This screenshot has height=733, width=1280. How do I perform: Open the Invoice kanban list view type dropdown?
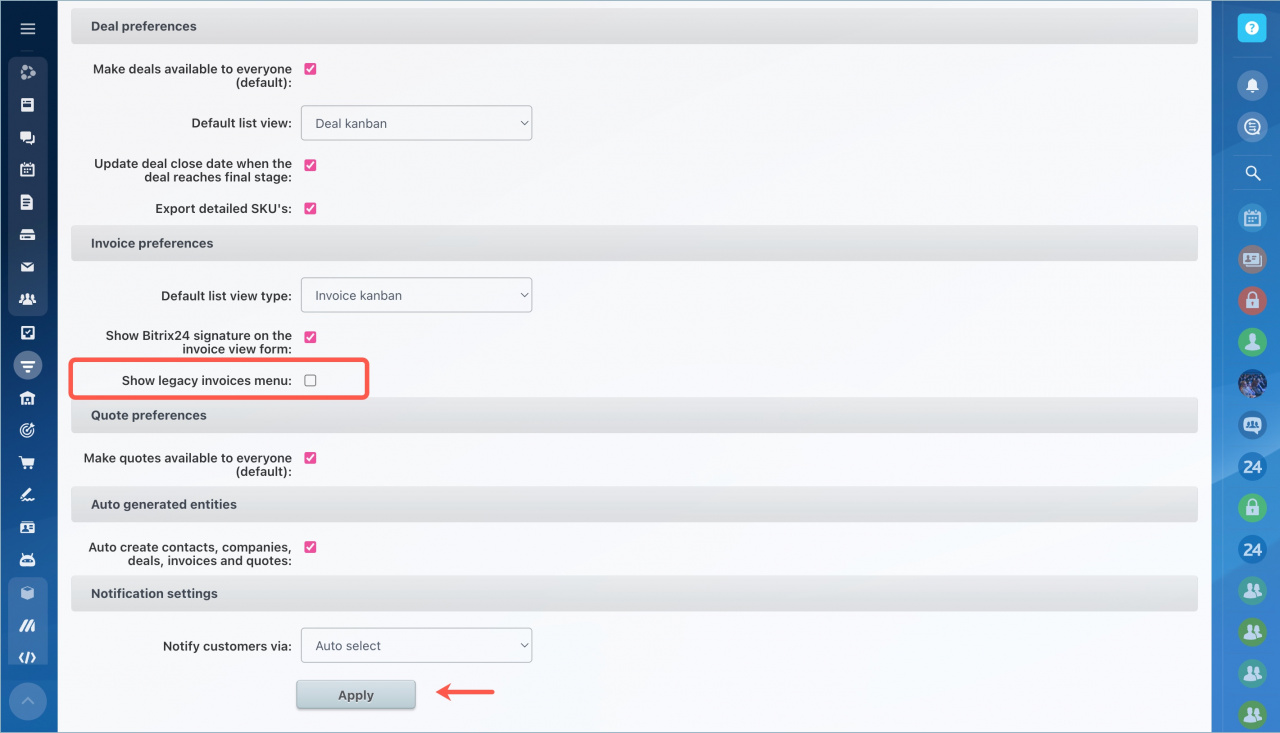416,295
